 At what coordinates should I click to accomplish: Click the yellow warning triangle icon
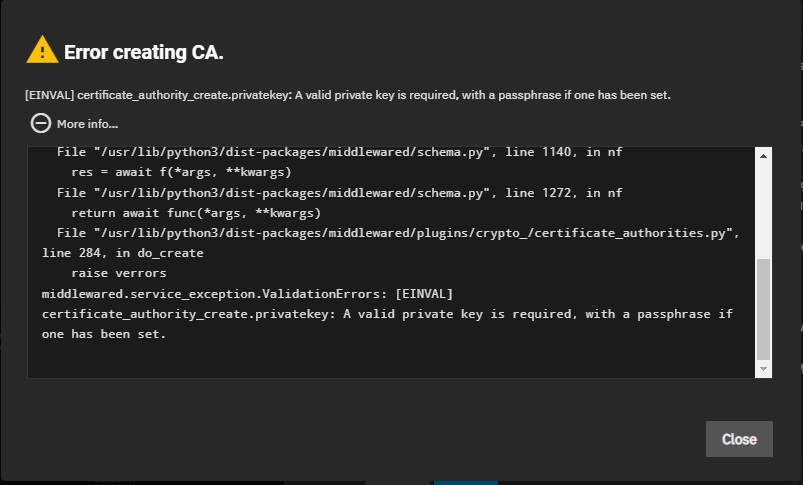pos(42,50)
